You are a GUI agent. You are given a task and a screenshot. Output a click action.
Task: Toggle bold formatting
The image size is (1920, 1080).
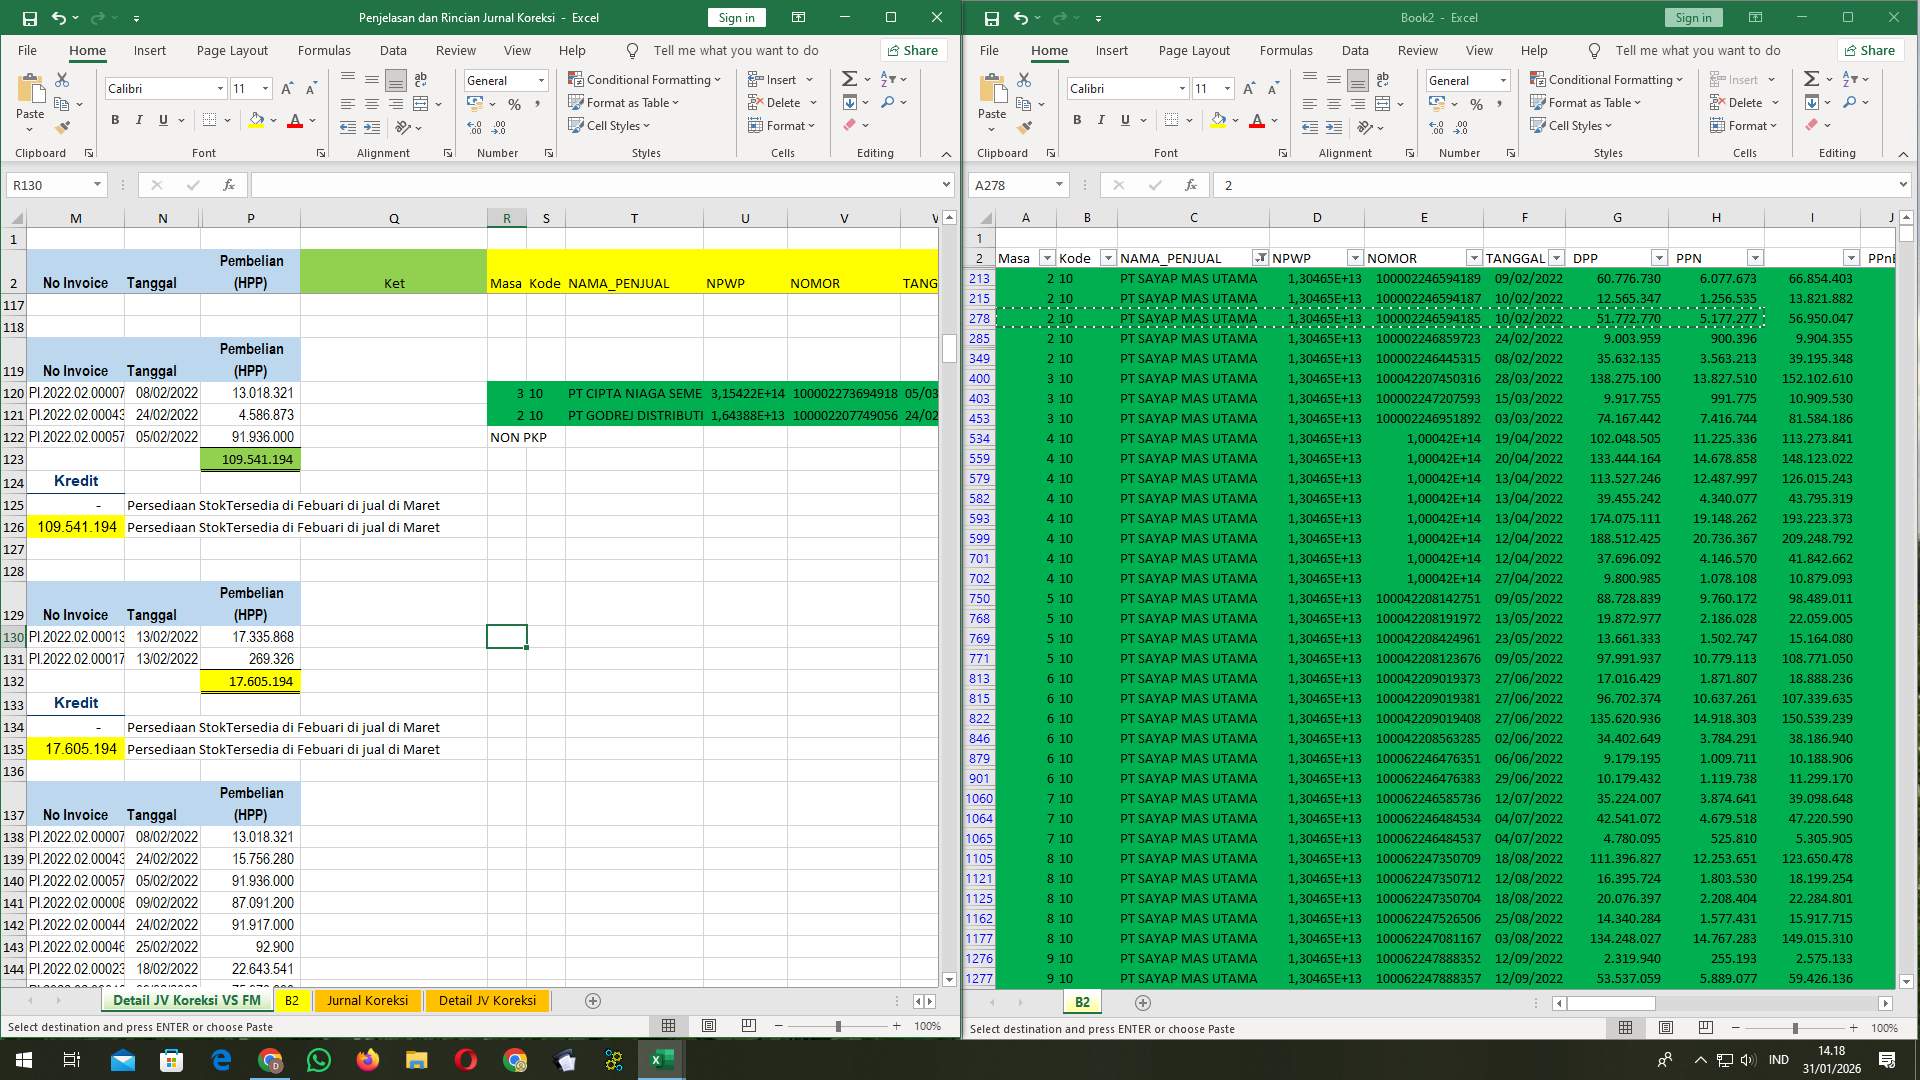click(x=114, y=120)
